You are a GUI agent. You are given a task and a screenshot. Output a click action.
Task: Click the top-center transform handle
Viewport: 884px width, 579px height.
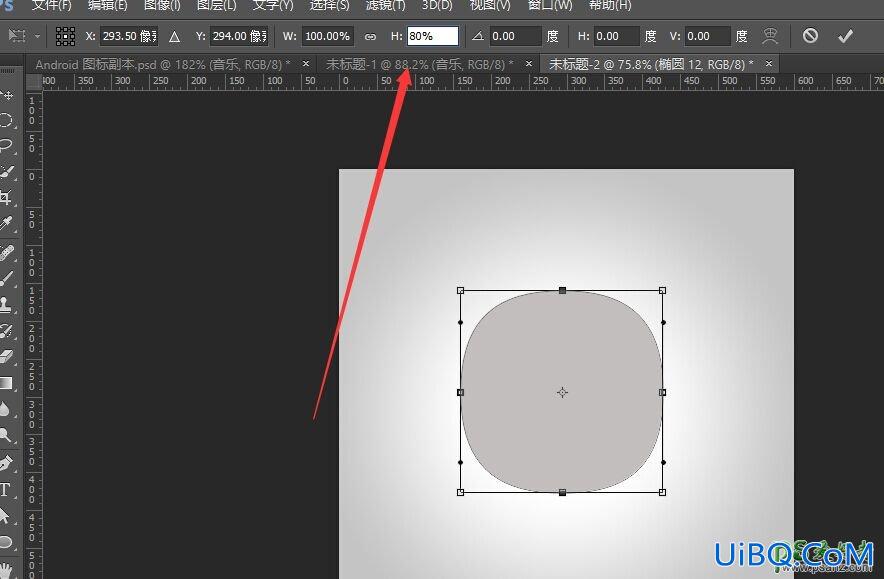pyautogui.click(x=562, y=290)
